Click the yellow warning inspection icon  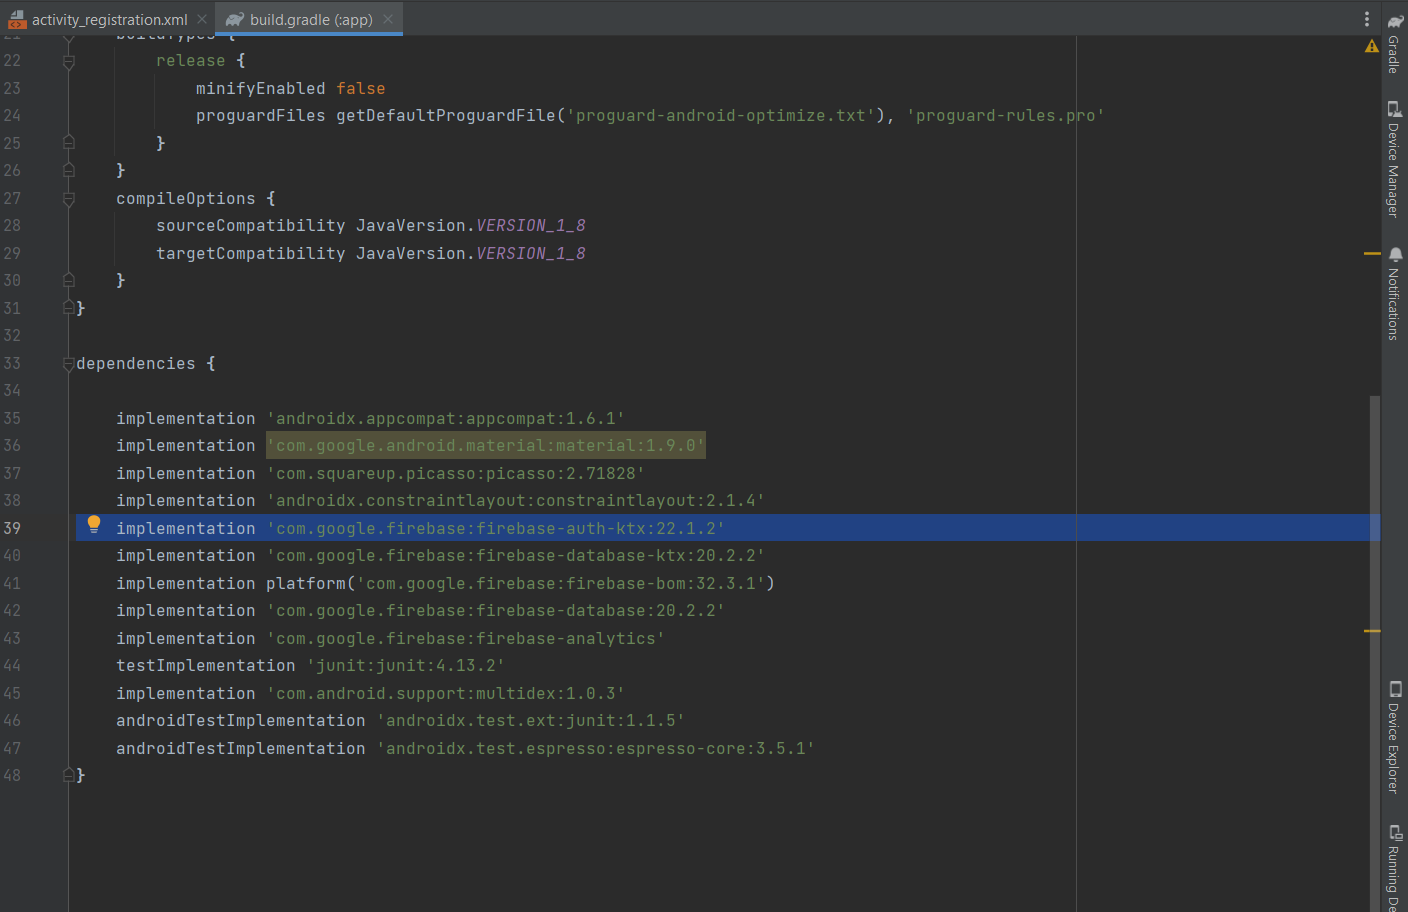click(x=1371, y=46)
